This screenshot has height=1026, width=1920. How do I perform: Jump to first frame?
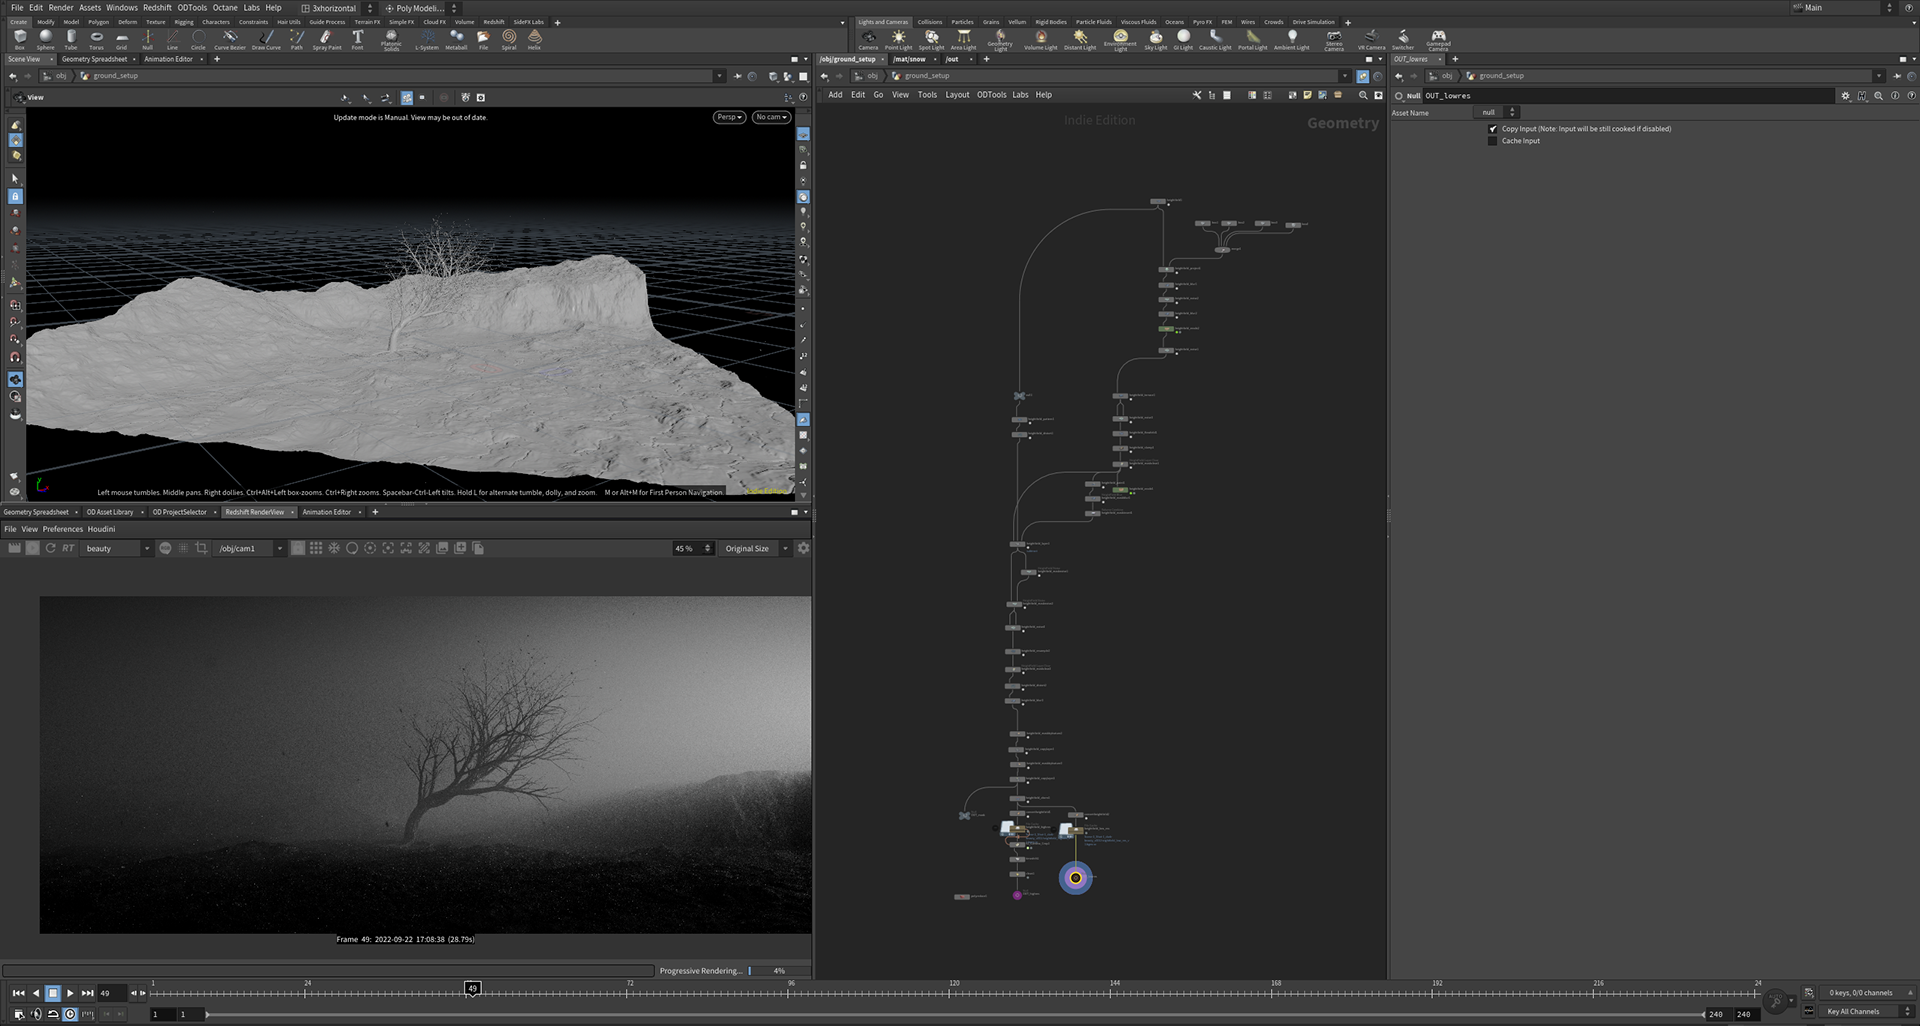[18, 993]
